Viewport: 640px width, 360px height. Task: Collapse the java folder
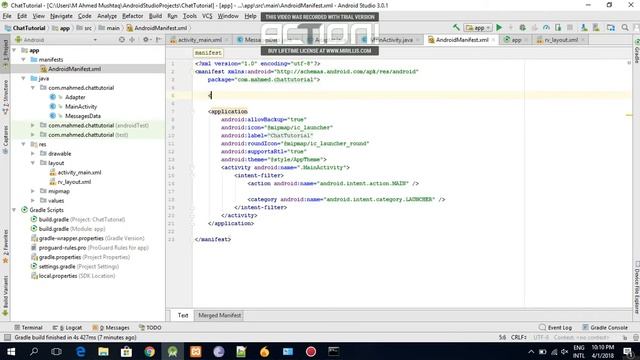(24, 78)
